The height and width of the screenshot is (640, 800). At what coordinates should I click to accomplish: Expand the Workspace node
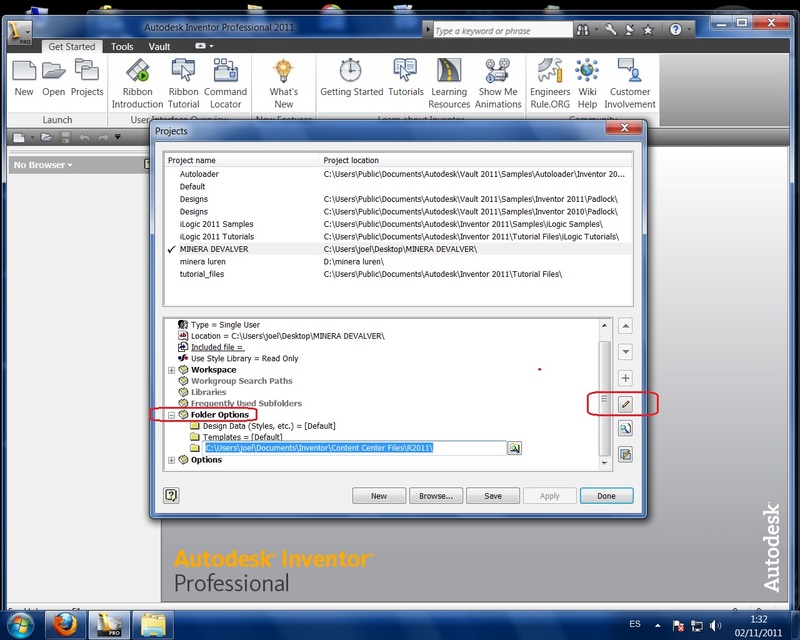point(171,370)
